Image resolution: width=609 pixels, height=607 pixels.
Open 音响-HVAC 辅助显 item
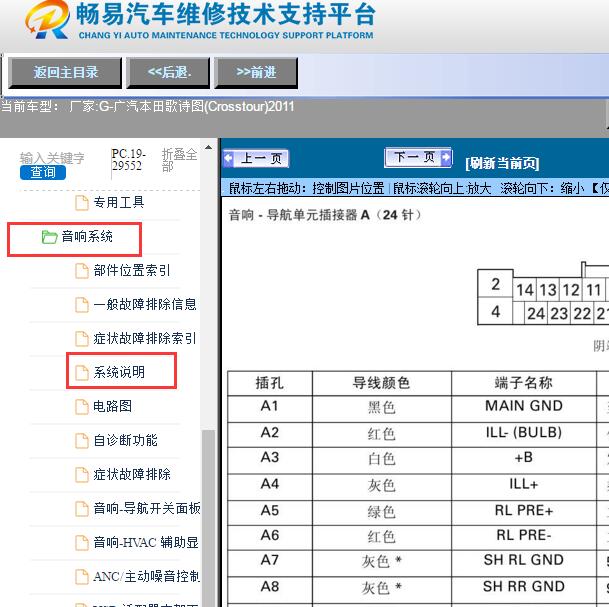coord(146,542)
